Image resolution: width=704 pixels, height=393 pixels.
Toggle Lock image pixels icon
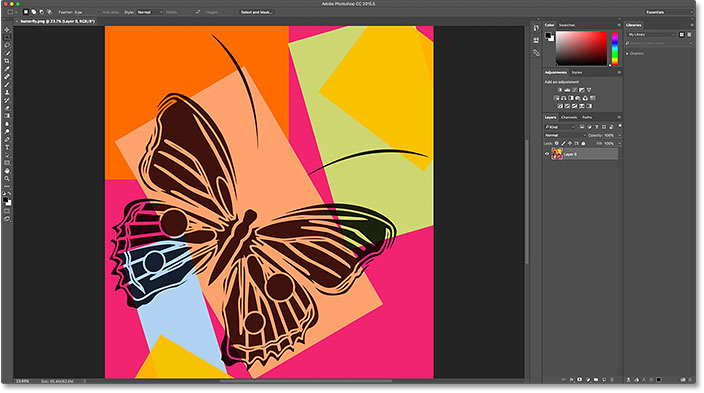click(563, 143)
